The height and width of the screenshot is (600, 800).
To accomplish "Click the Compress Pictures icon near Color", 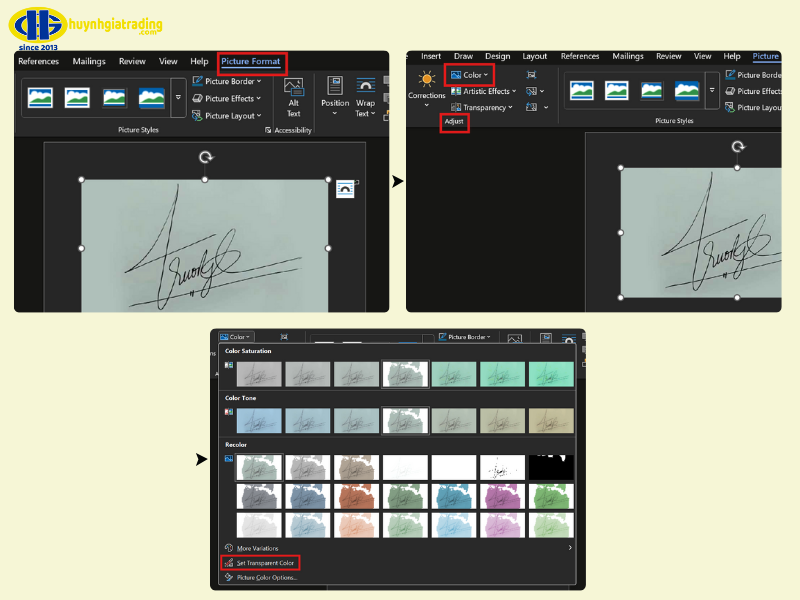I will click(531, 75).
